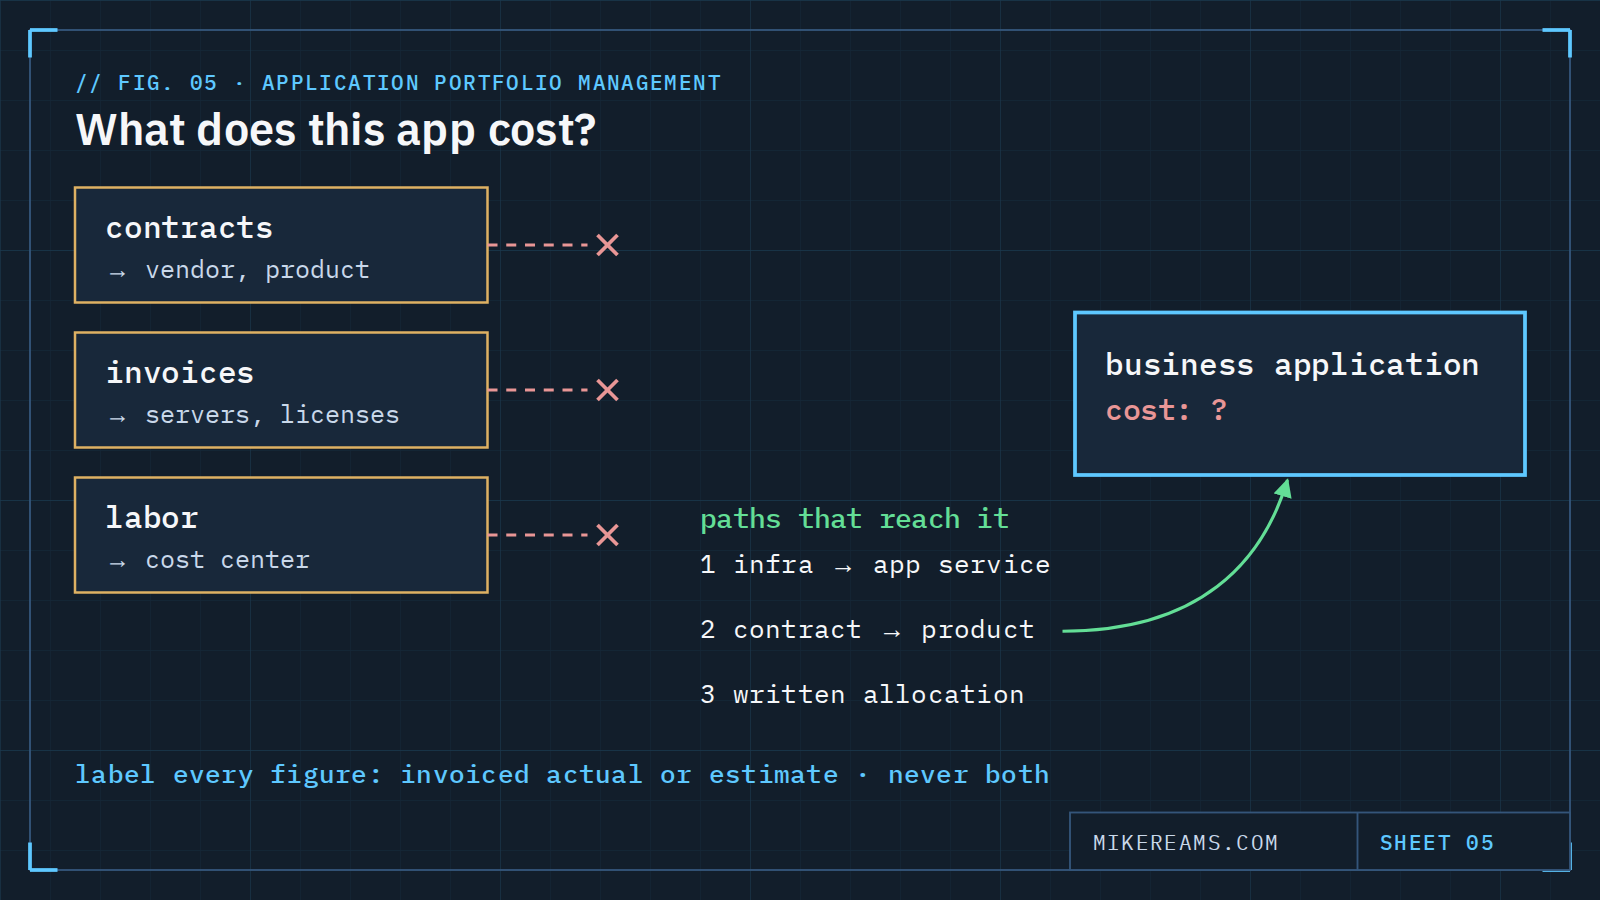Click path '1 infra → app service'
1600x900 pixels.
pyautogui.click(x=875, y=565)
